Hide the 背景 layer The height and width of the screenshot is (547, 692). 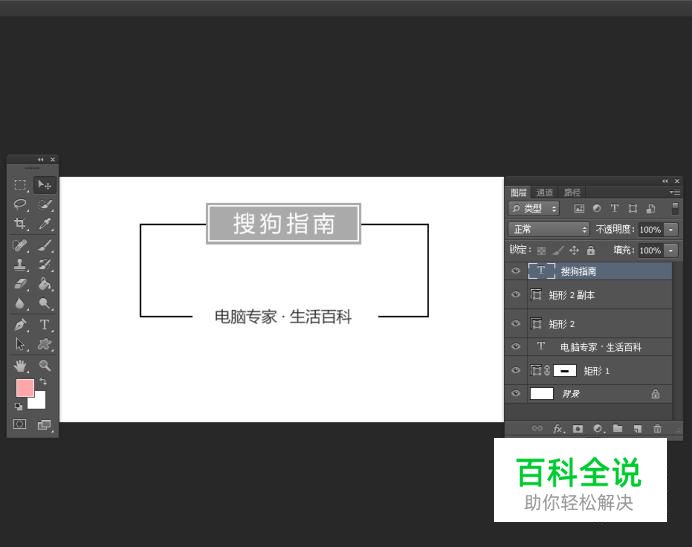[515, 393]
